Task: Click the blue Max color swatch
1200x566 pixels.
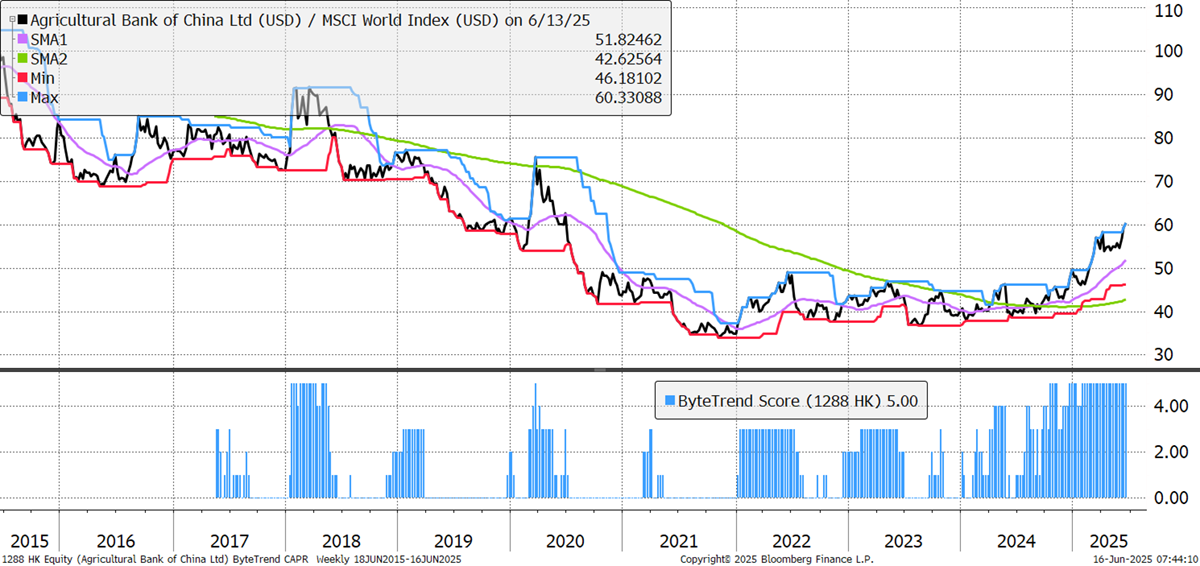Action: click(x=23, y=98)
